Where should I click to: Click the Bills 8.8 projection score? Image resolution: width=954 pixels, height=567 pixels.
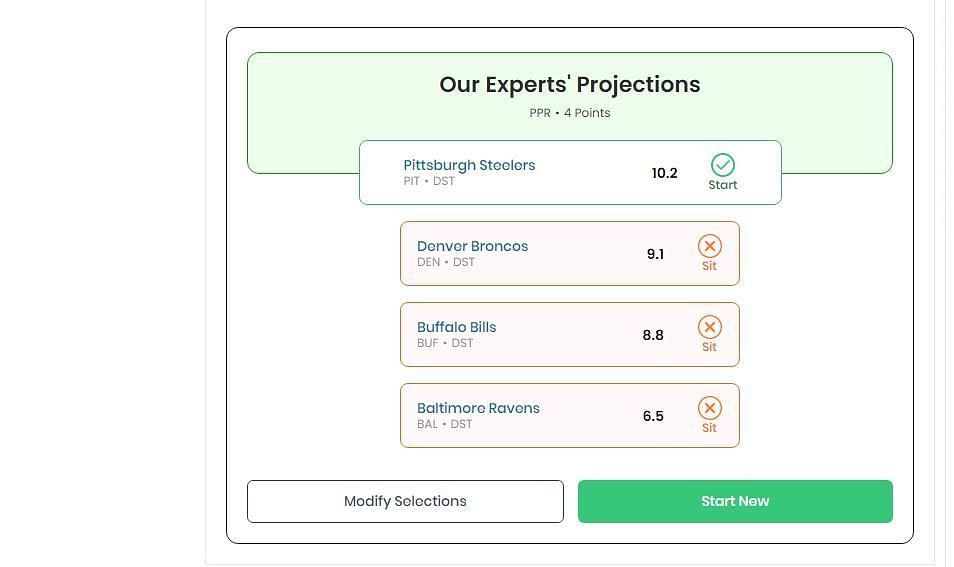click(653, 335)
